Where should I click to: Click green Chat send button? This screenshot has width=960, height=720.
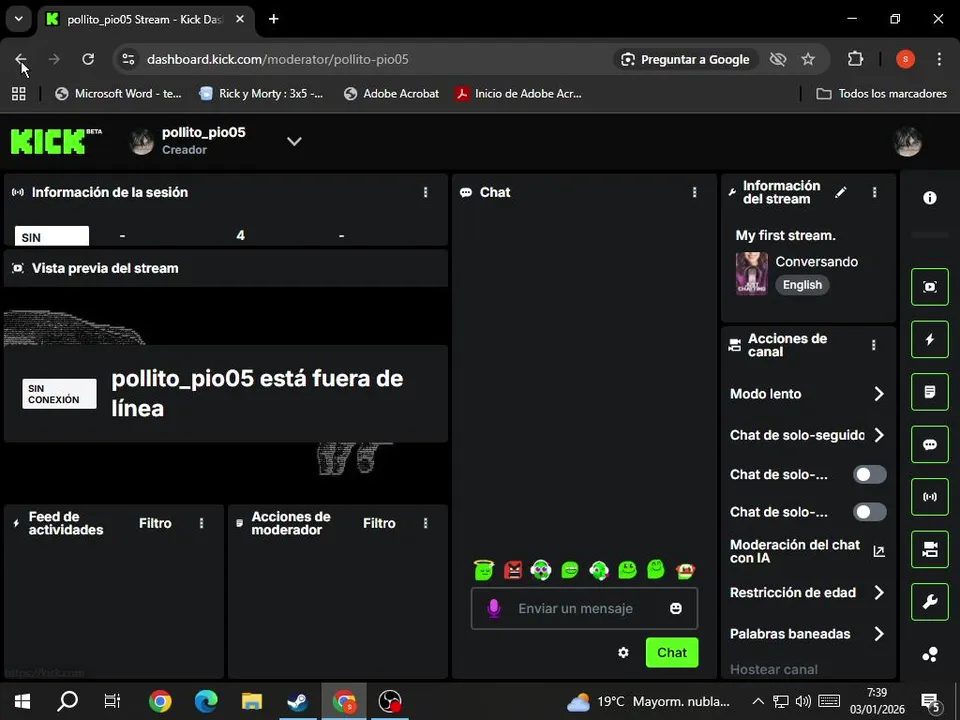click(x=672, y=653)
